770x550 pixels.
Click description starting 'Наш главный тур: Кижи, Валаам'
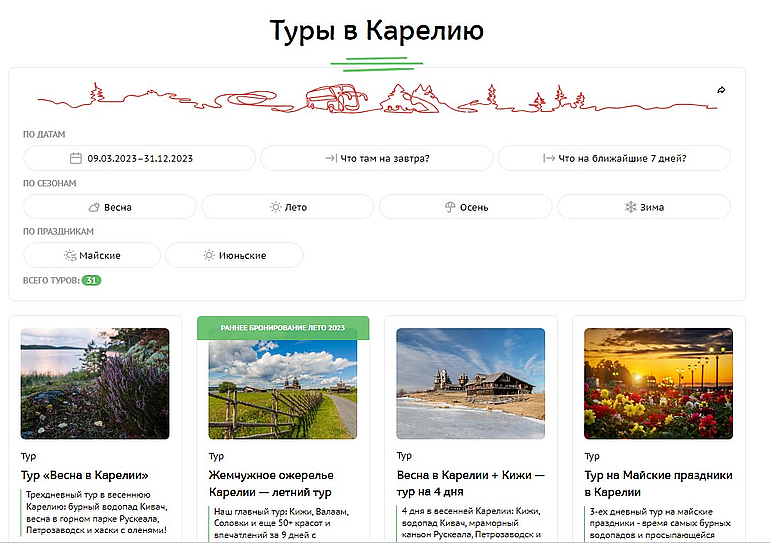pyautogui.click(x=281, y=523)
